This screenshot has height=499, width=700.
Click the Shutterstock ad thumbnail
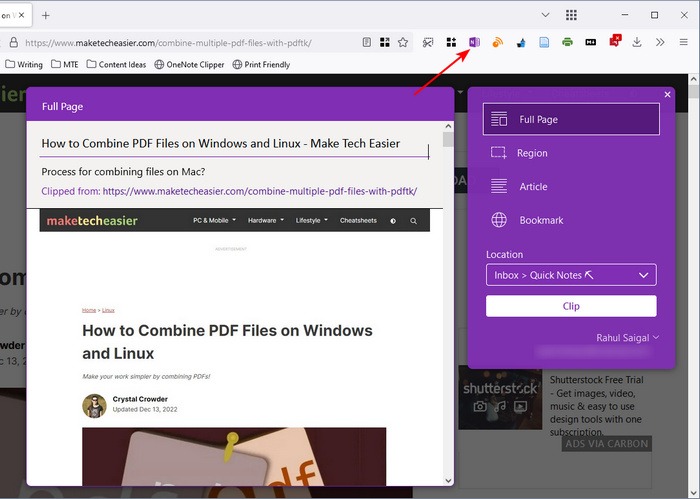(x=500, y=398)
